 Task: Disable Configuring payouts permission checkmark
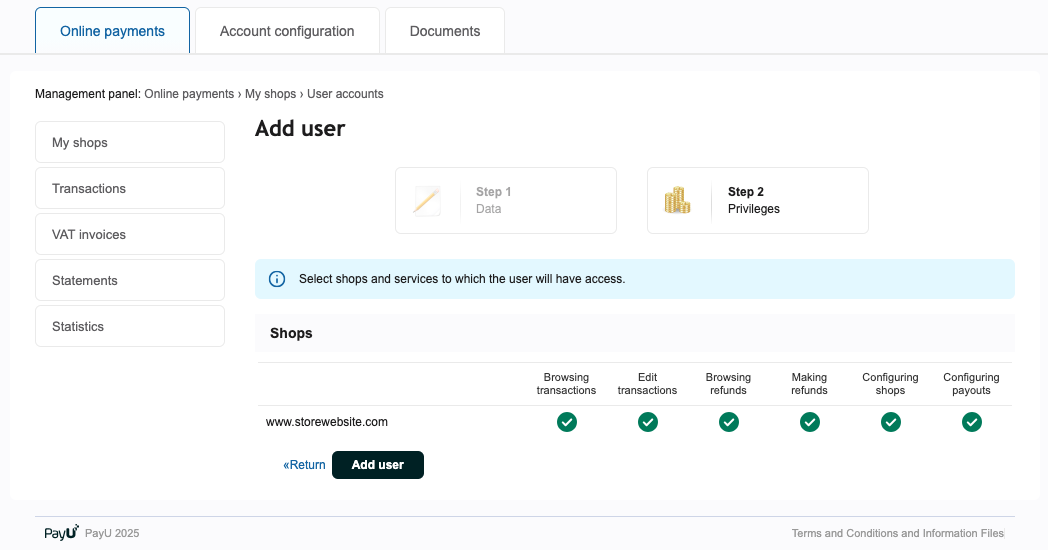click(x=972, y=422)
